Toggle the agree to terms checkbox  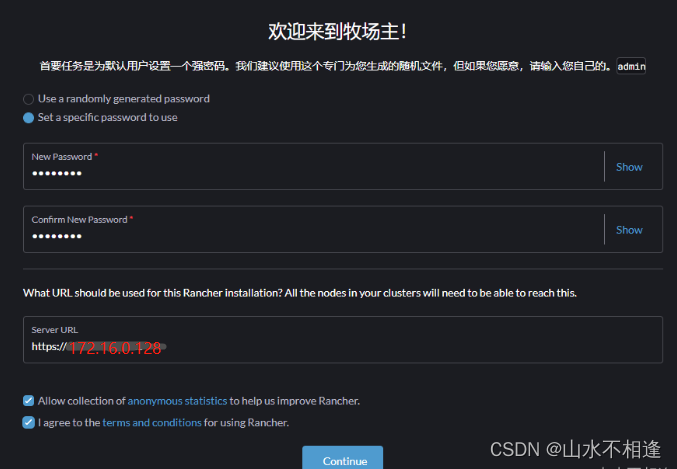coord(28,422)
